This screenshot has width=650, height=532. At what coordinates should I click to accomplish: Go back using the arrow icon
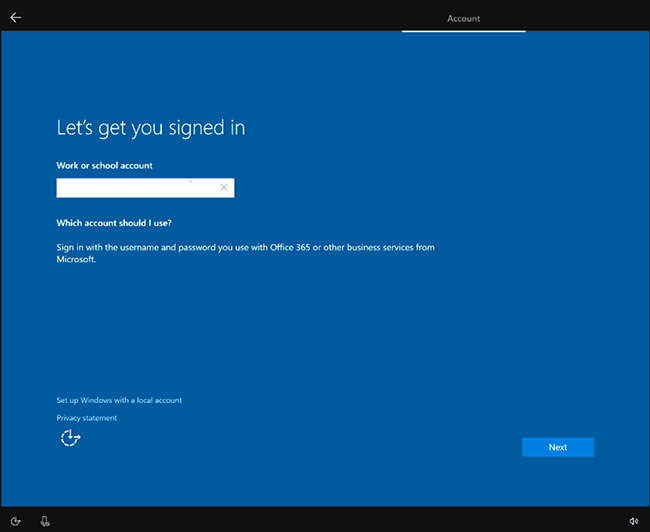coord(16,17)
